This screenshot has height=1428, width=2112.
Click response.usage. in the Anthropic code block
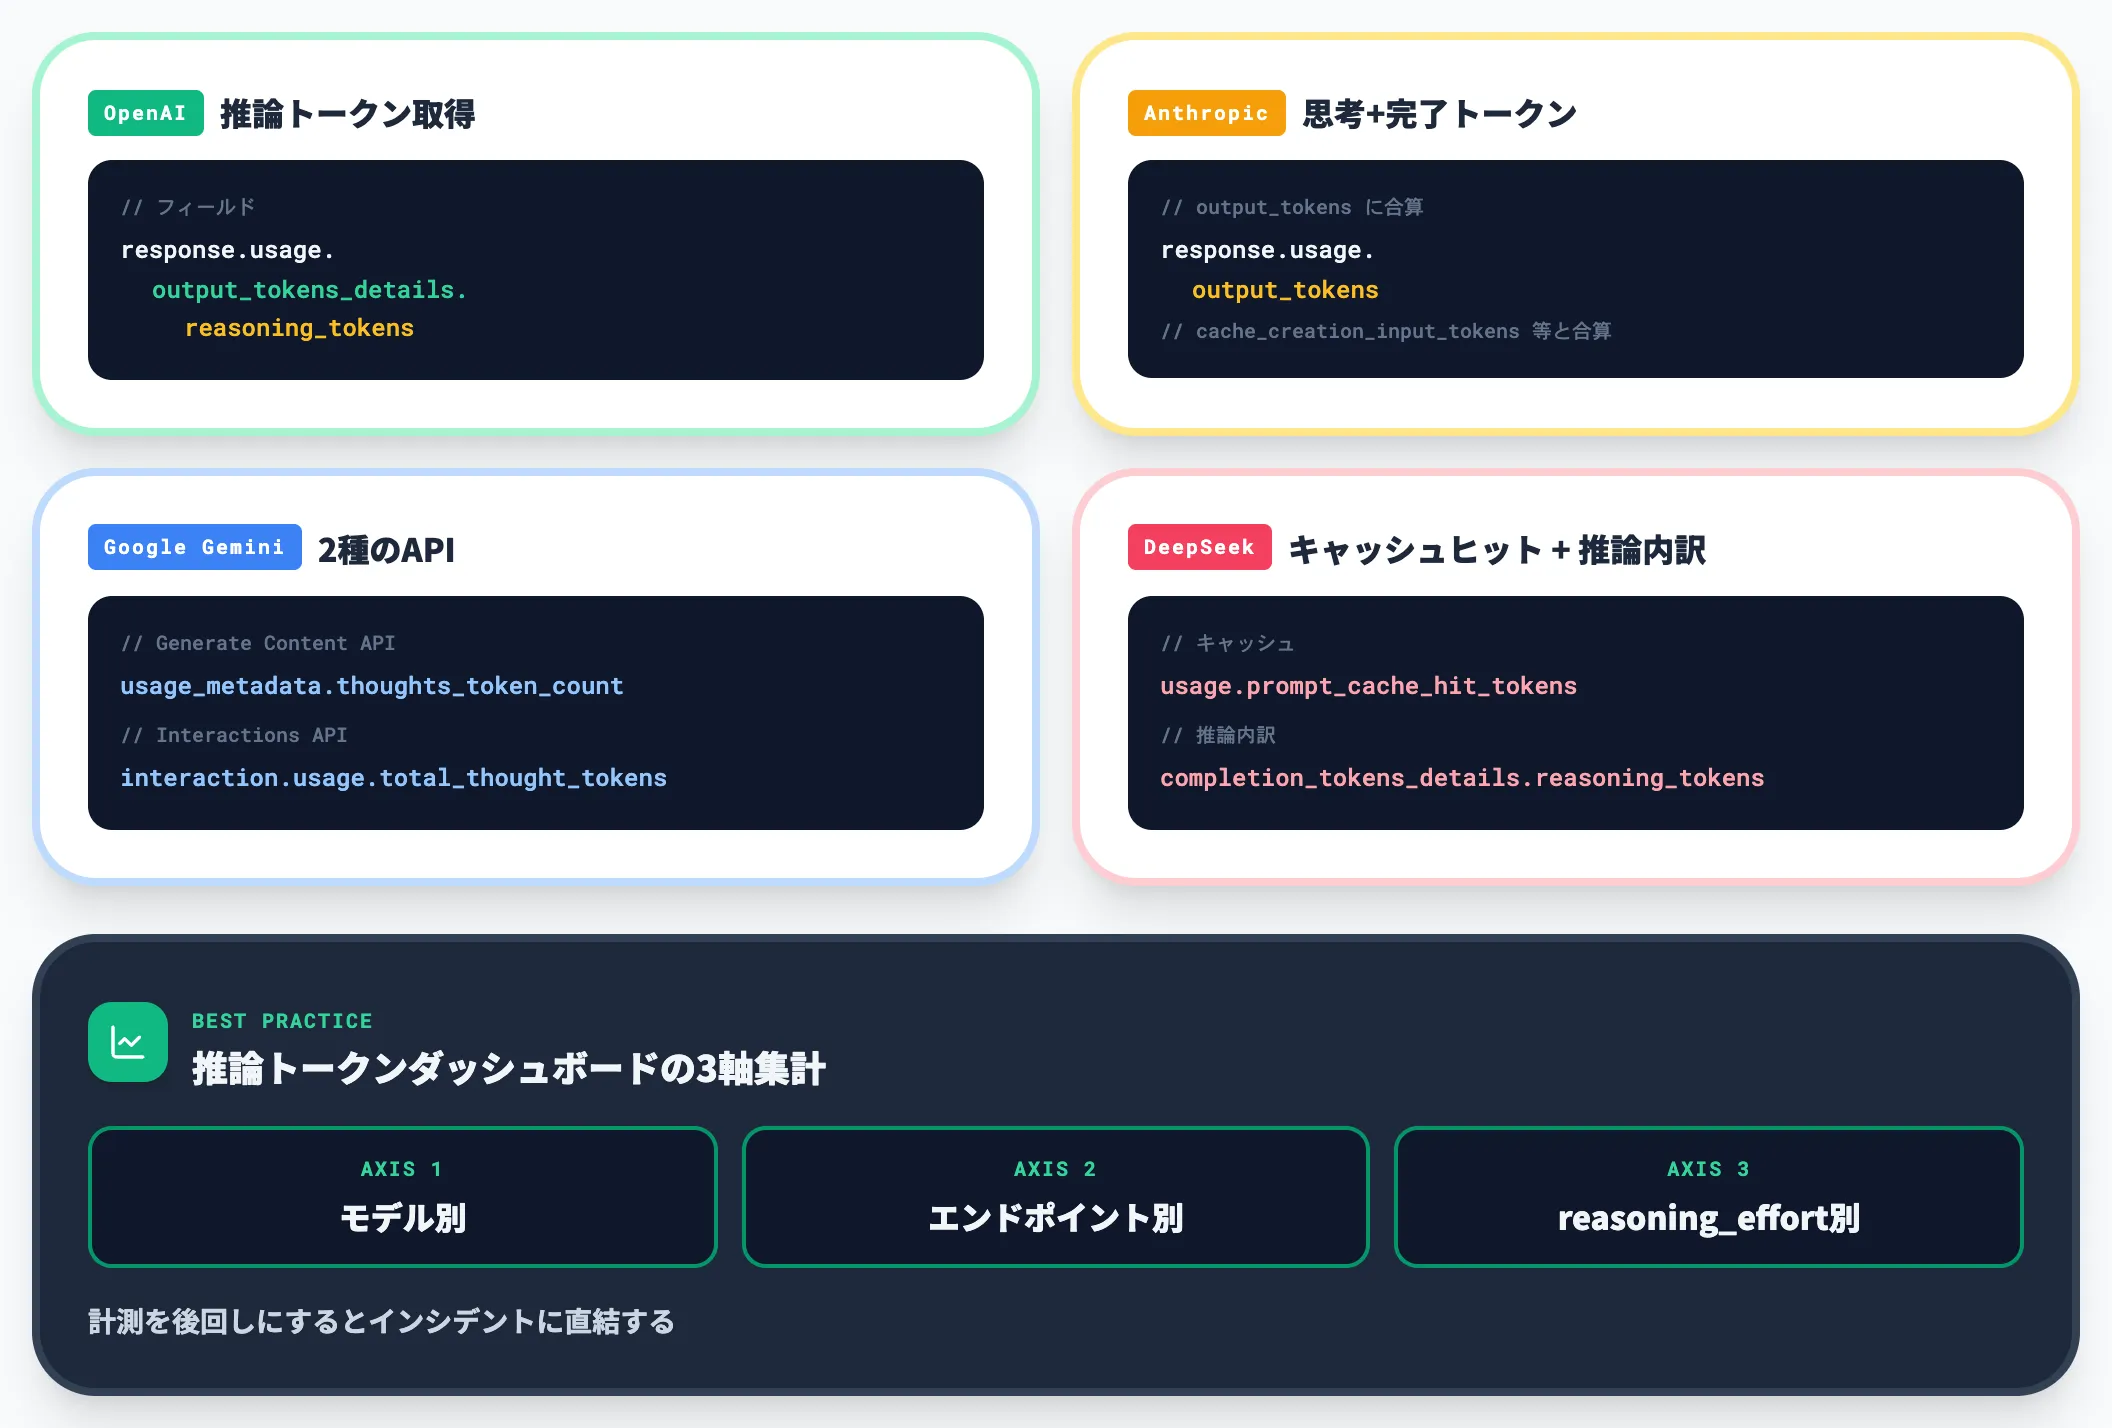1267,250
